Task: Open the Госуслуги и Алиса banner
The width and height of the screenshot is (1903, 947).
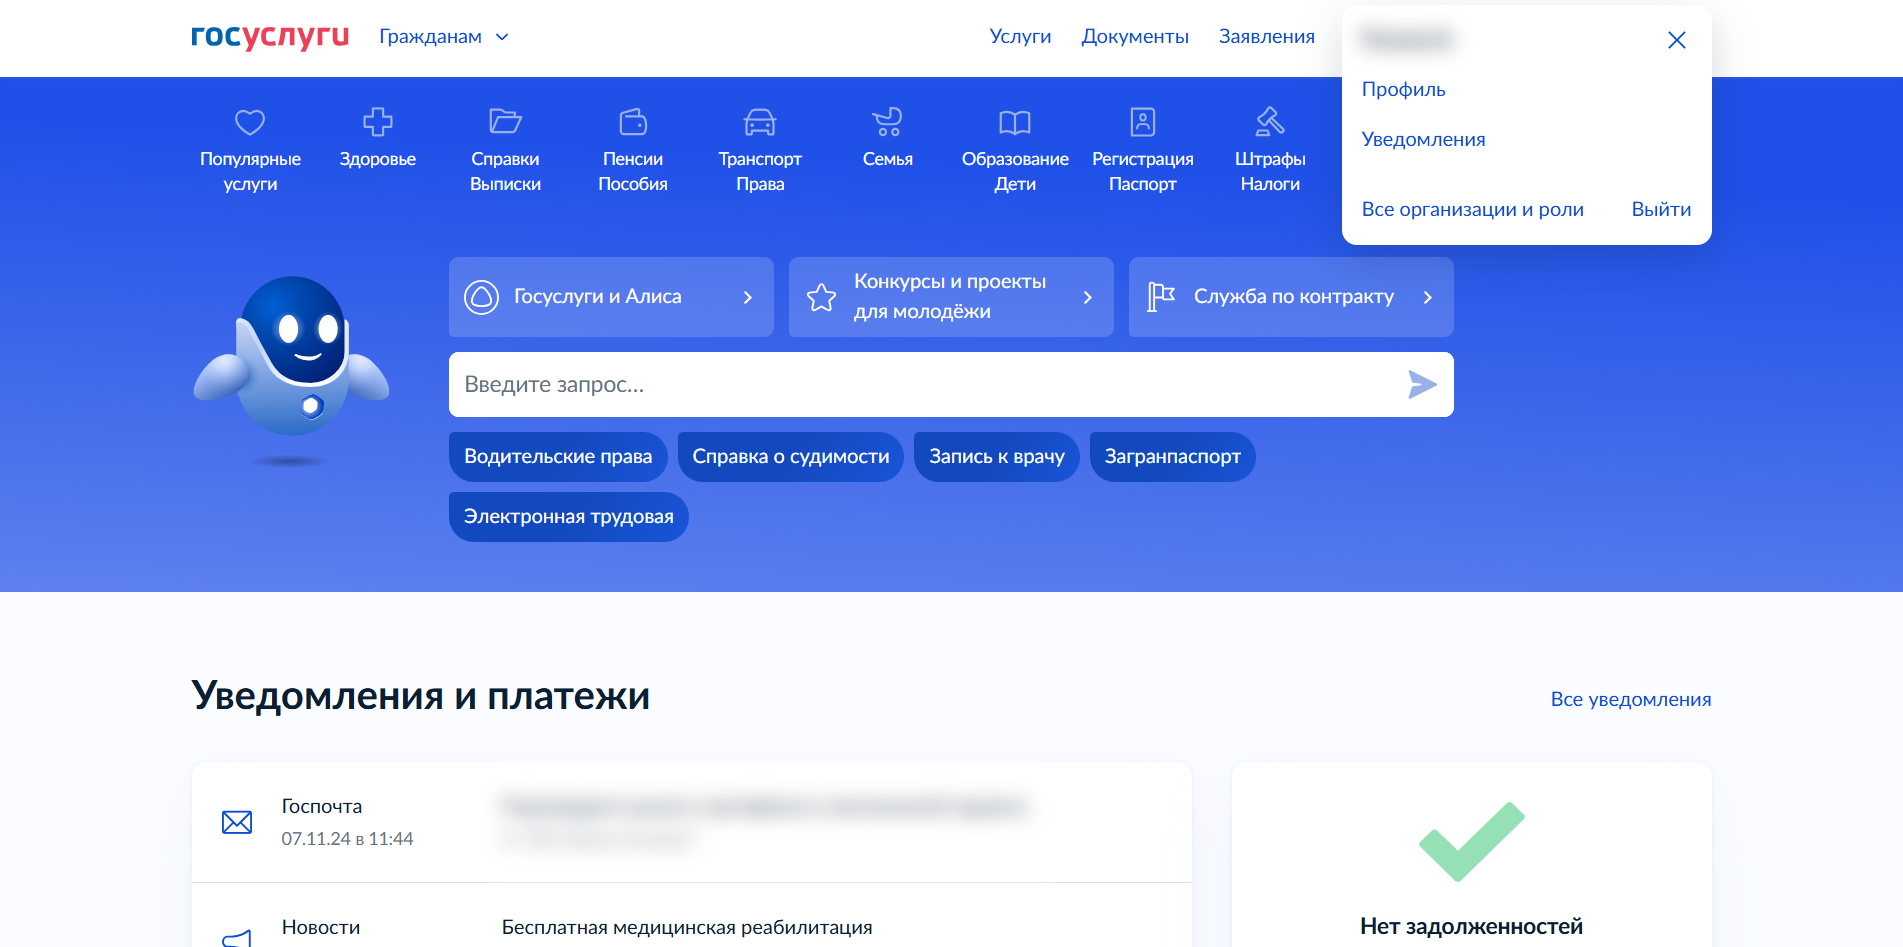Action: click(x=610, y=297)
